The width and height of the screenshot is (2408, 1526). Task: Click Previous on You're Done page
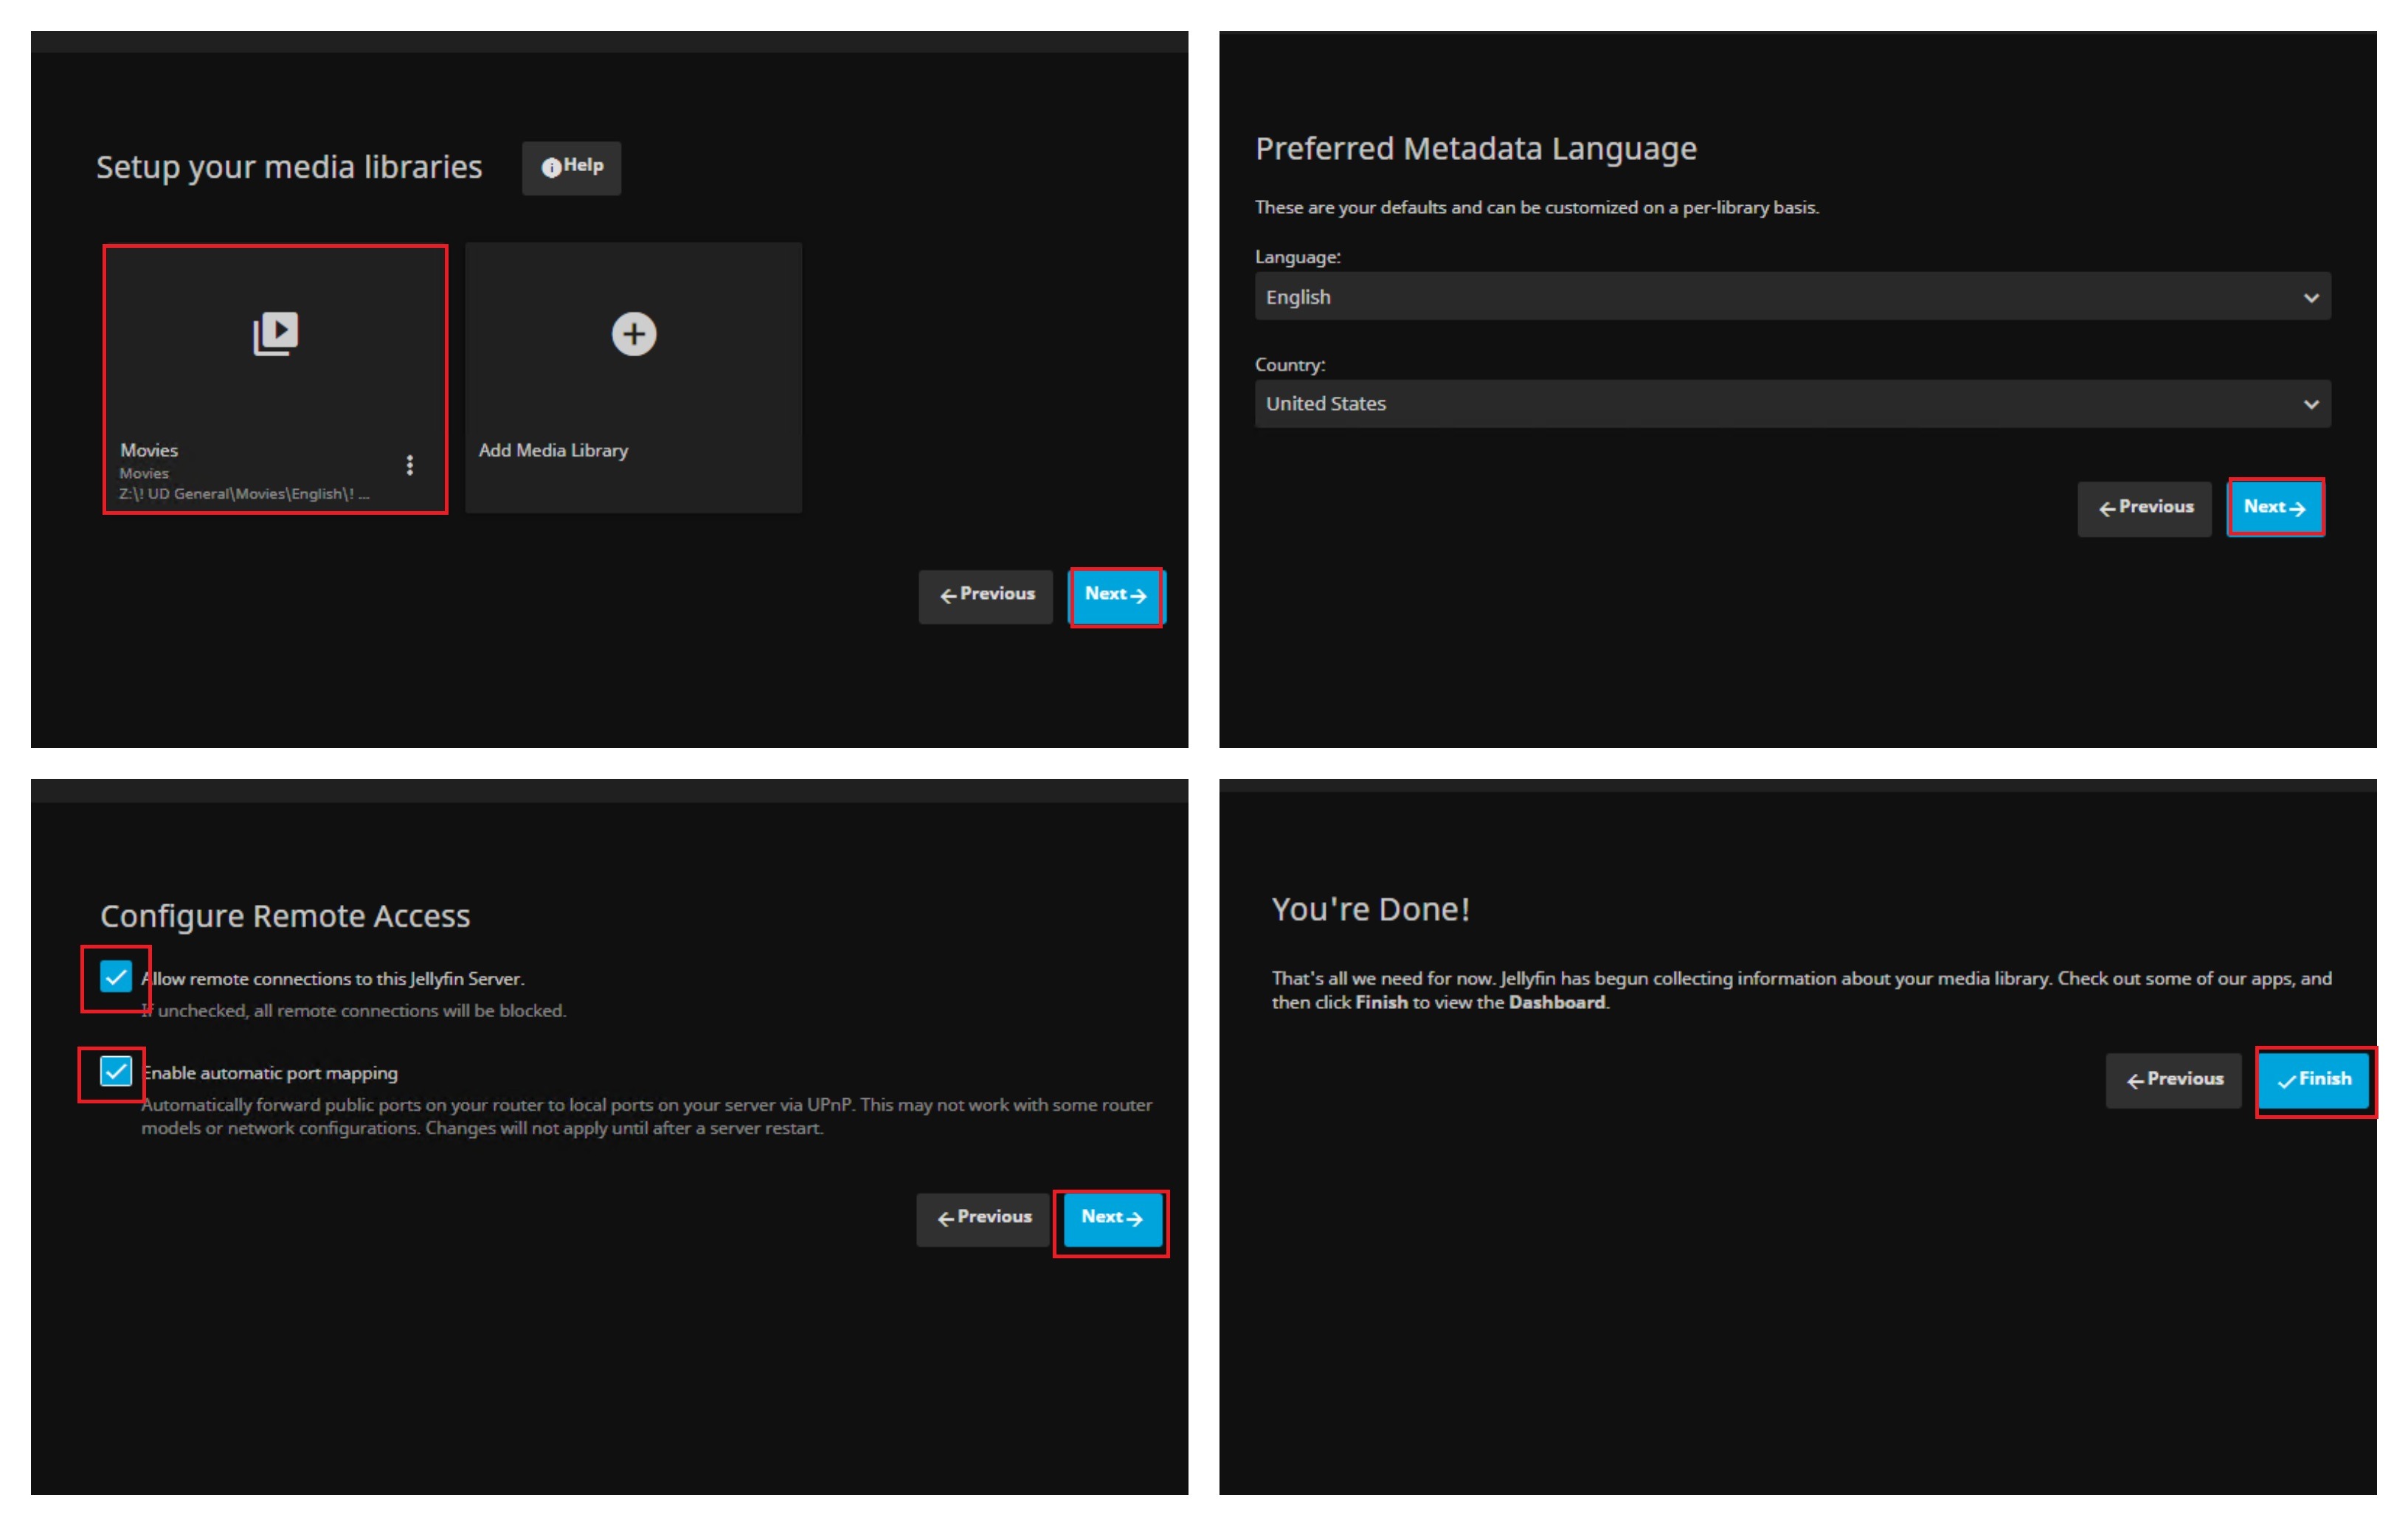(2173, 1080)
